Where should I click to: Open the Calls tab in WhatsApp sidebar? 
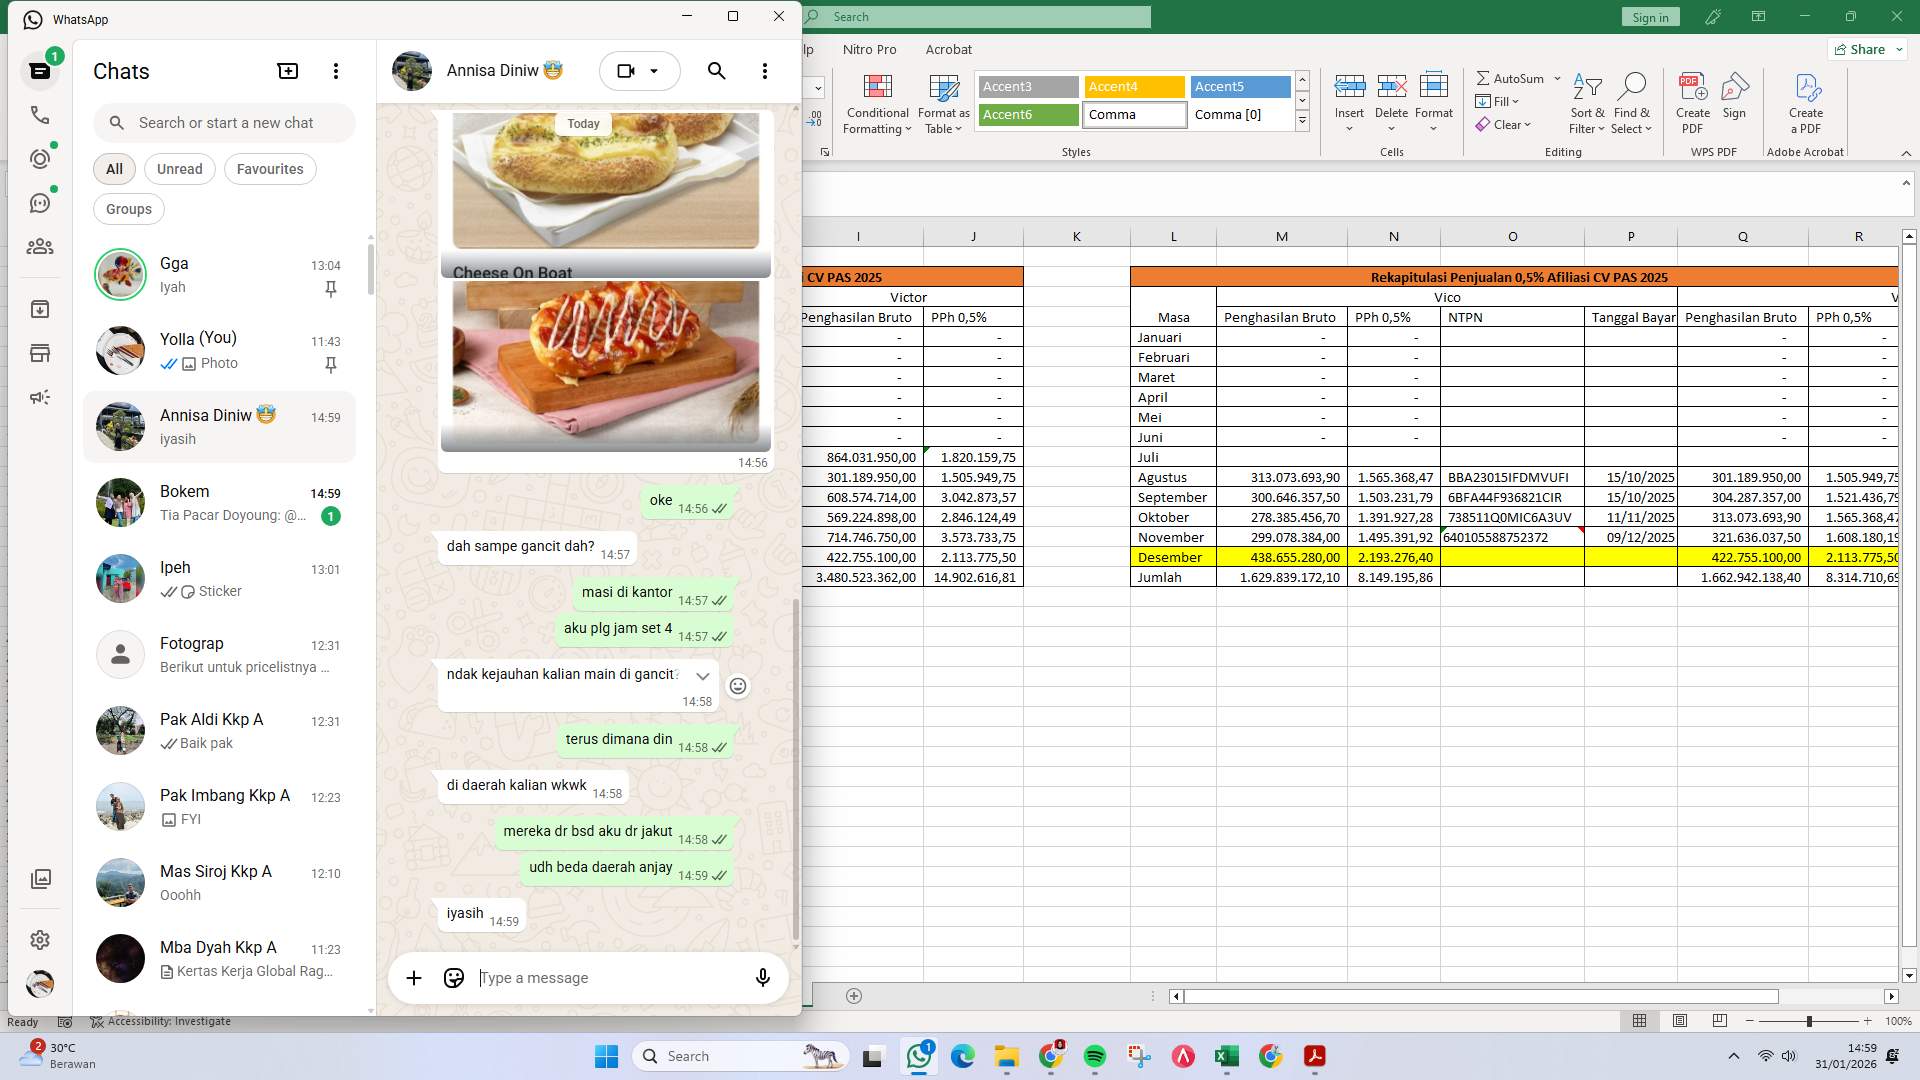[x=40, y=115]
